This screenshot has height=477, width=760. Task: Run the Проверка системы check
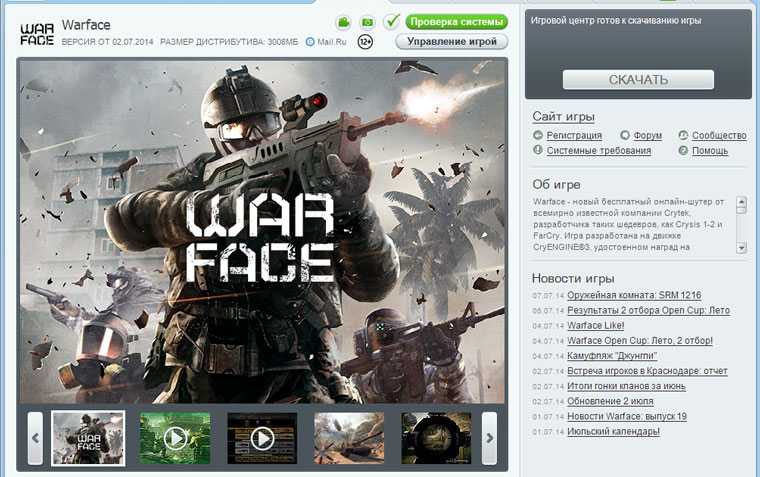coord(456,22)
